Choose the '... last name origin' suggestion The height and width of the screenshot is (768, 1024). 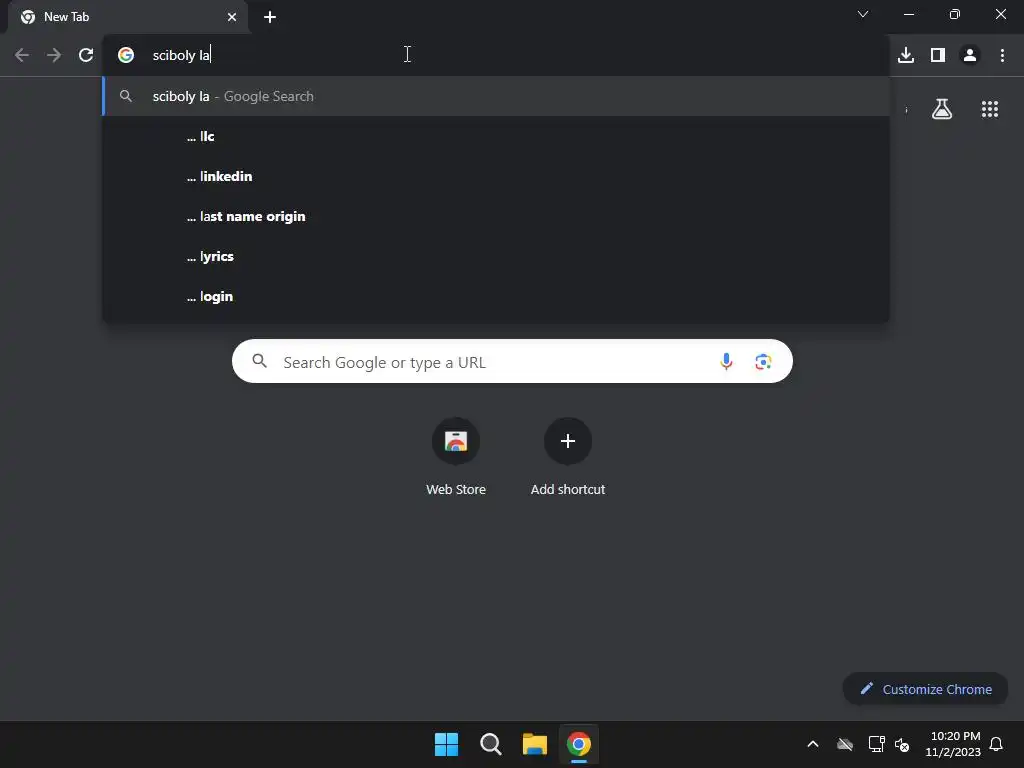coord(496,216)
